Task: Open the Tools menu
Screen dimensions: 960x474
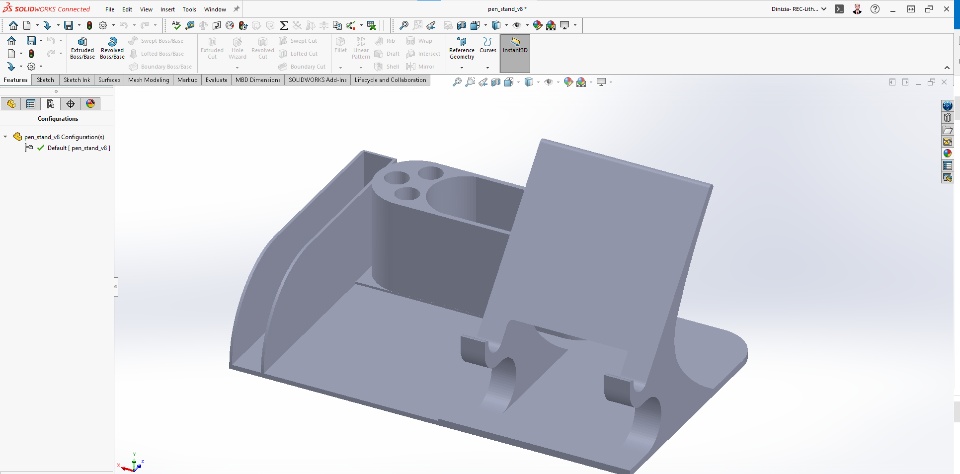Action: tap(189, 9)
